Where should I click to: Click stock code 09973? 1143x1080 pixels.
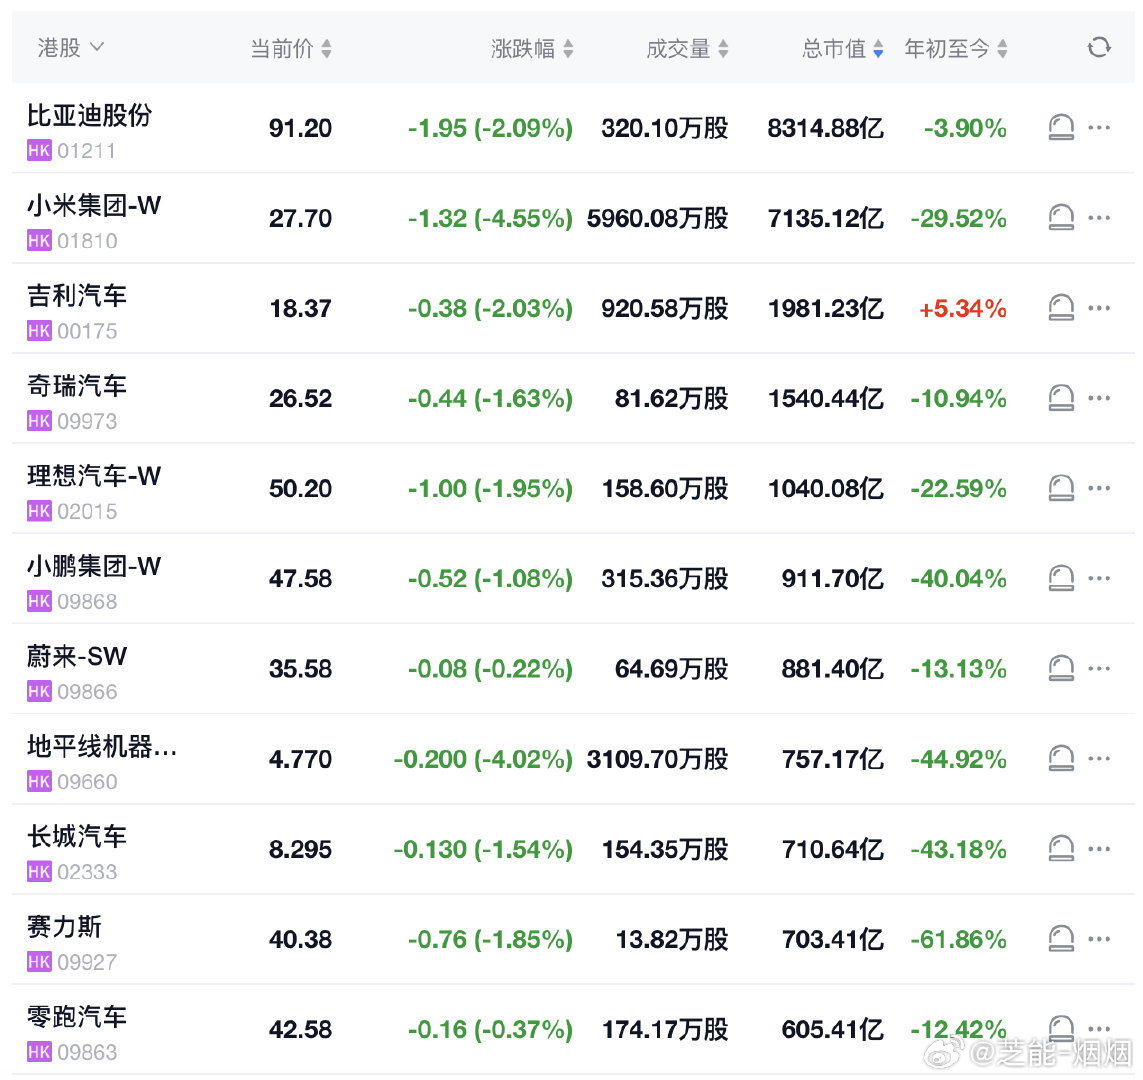click(x=87, y=421)
